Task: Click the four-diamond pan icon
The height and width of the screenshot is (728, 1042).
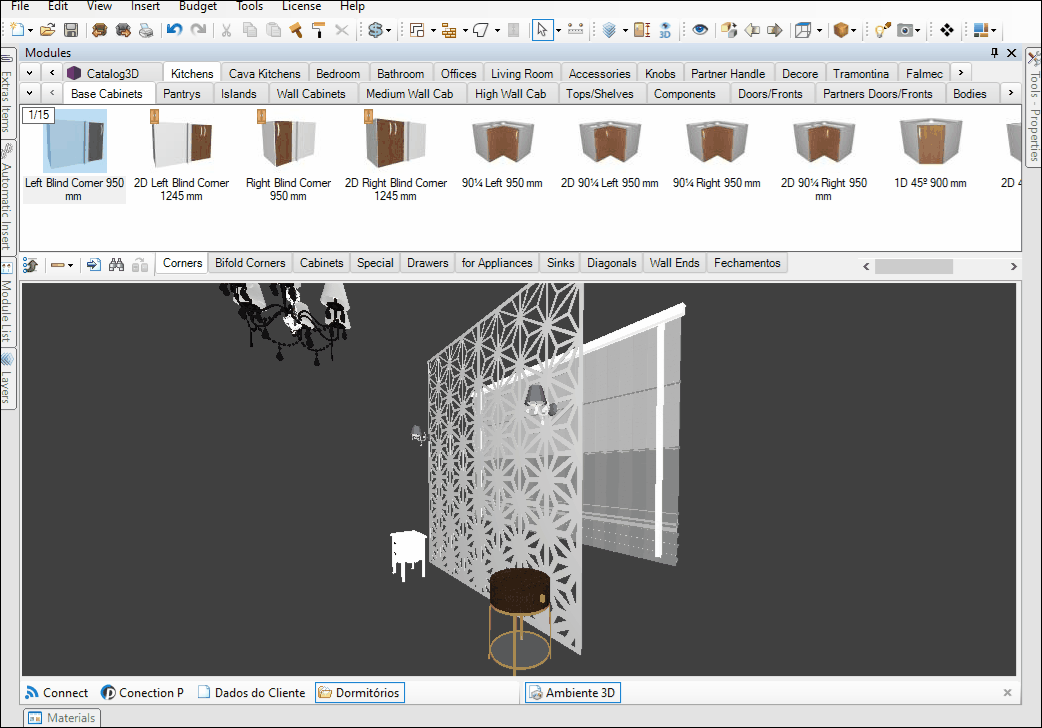Action: click(x=947, y=30)
